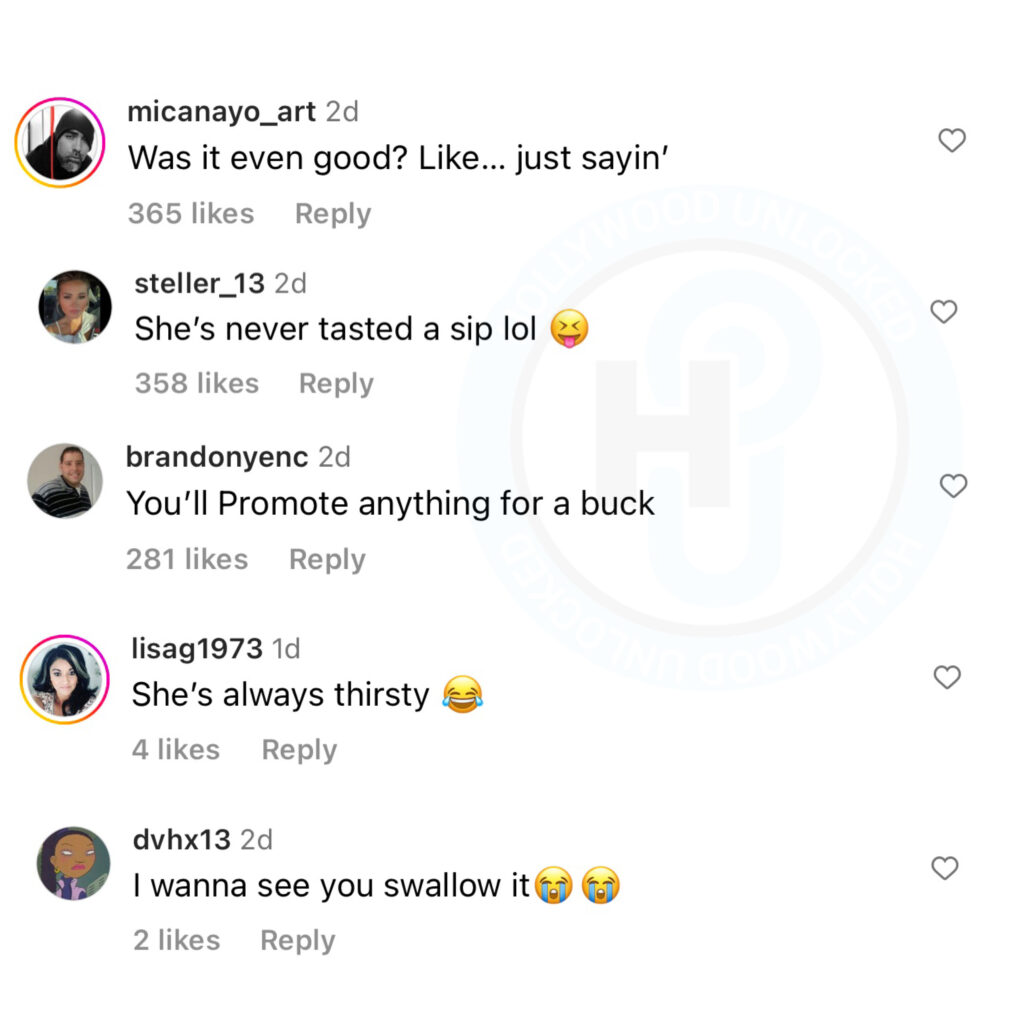Tap the heart on steller_13's comment

click(944, 312)
